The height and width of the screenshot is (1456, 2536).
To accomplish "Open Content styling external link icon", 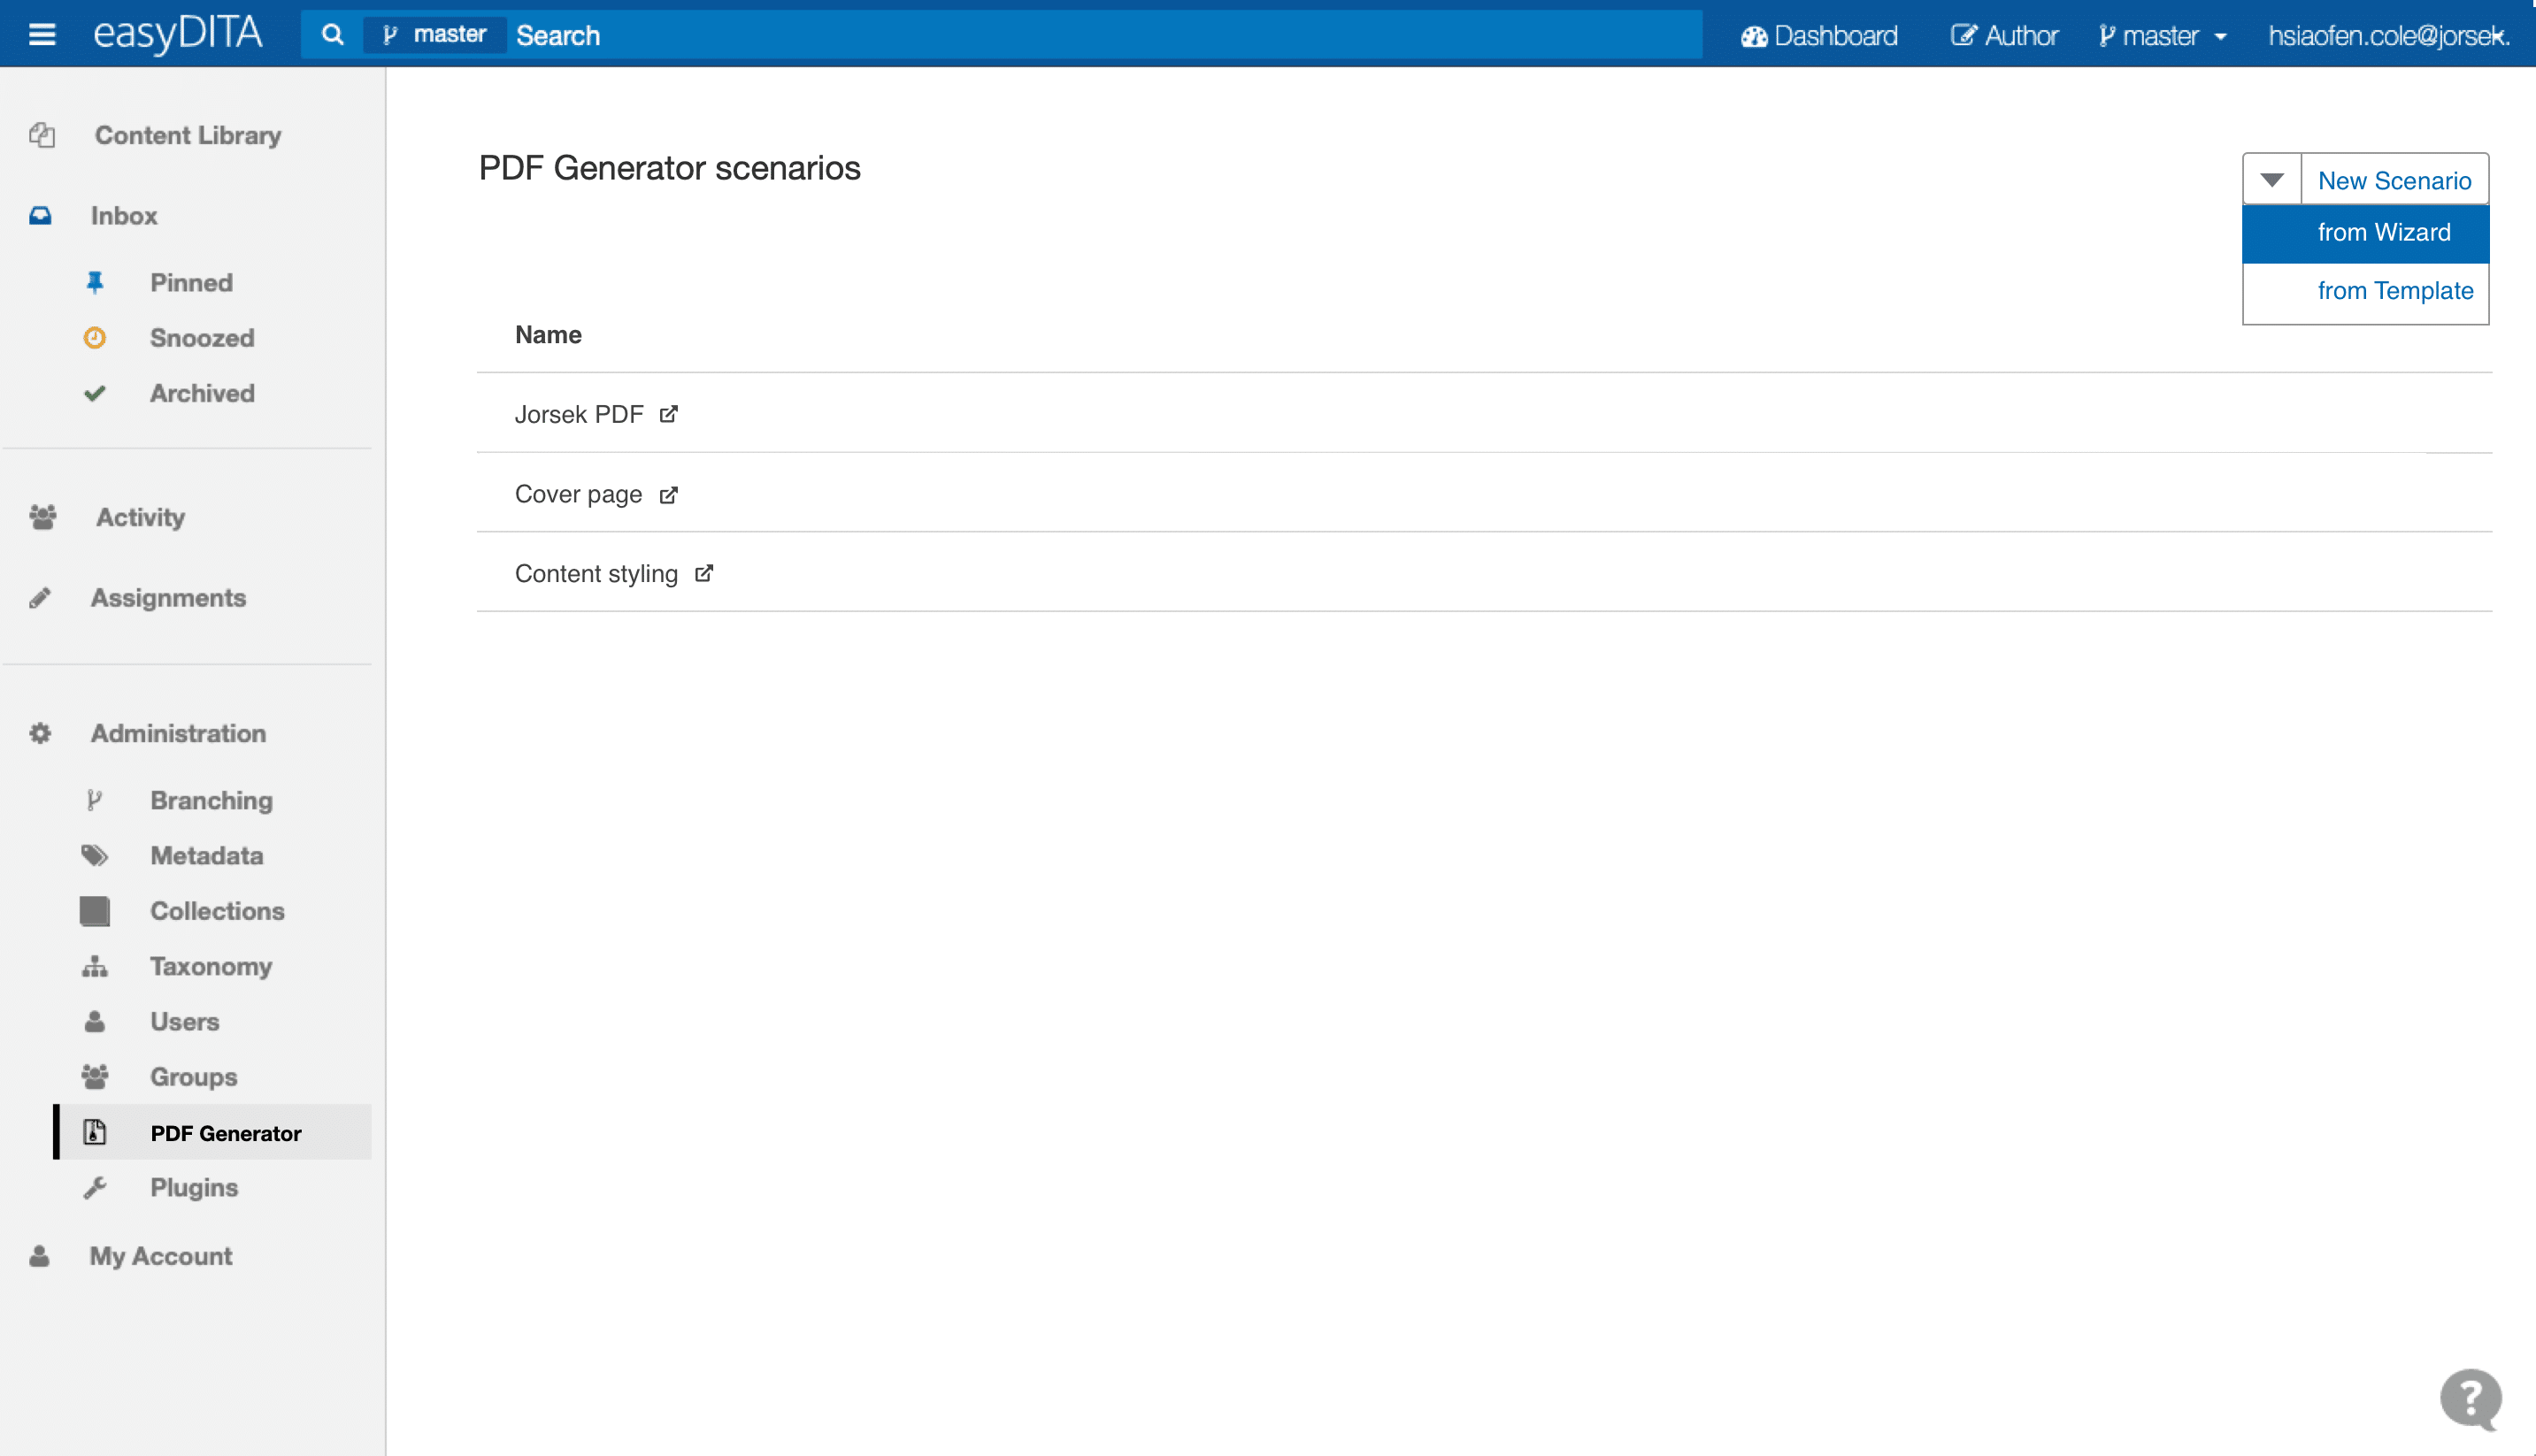I will [704, 573].
